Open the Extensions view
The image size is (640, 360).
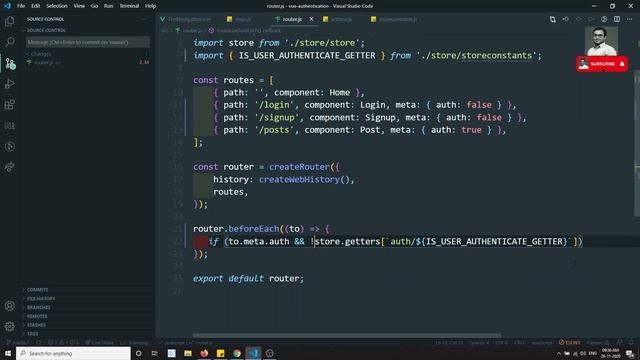(x=9, y=105)
